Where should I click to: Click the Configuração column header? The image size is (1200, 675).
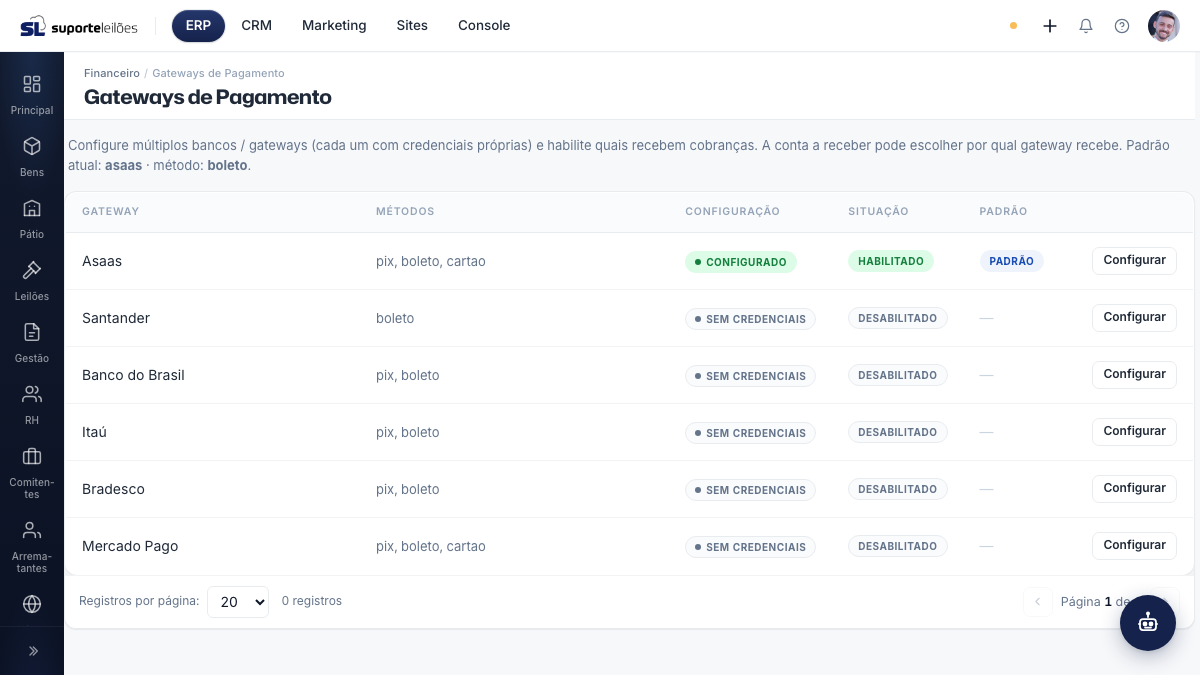(732, 211)
